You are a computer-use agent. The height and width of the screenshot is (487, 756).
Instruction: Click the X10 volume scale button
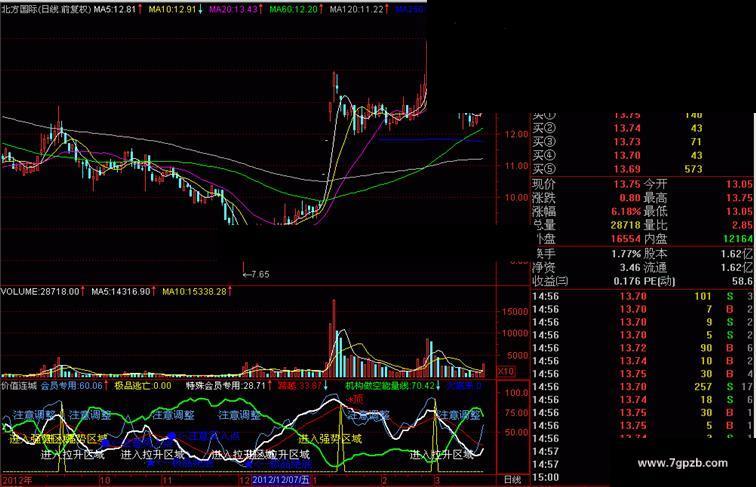pos(505,372)
